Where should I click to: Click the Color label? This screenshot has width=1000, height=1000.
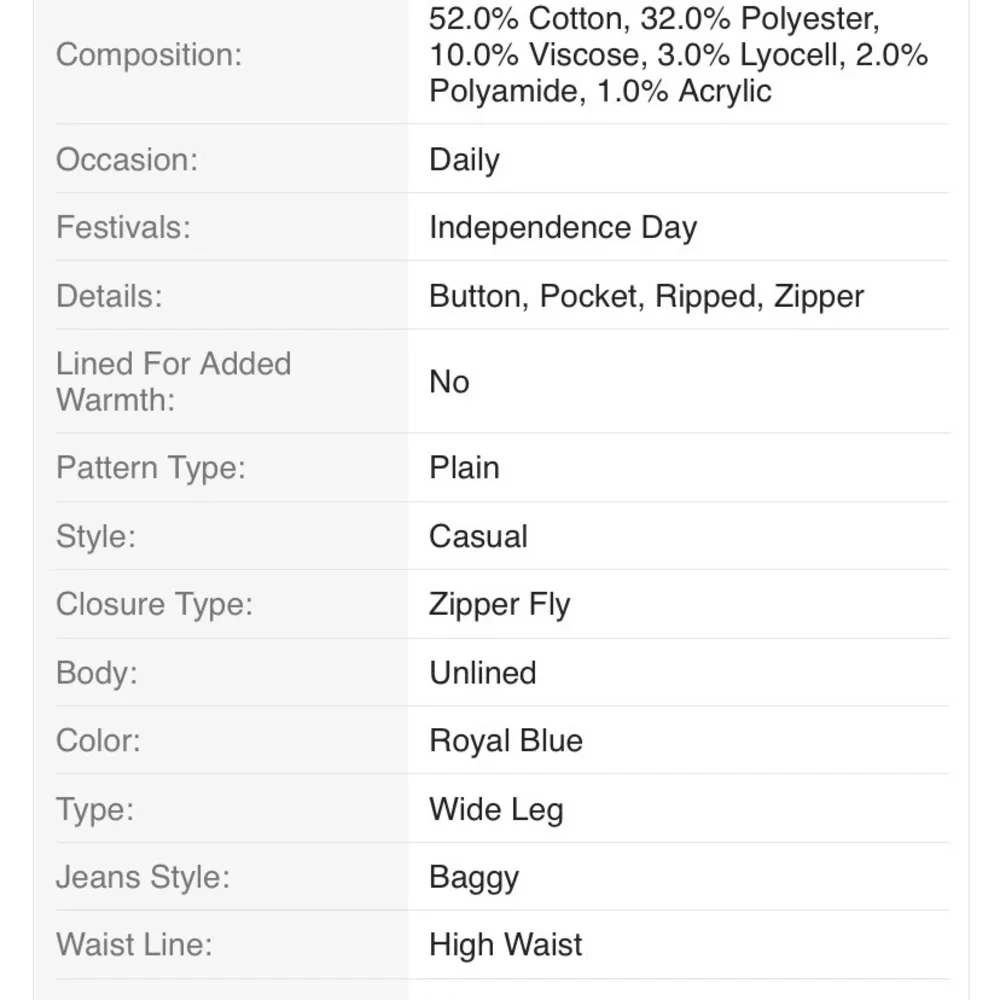[x=98, y=741]
